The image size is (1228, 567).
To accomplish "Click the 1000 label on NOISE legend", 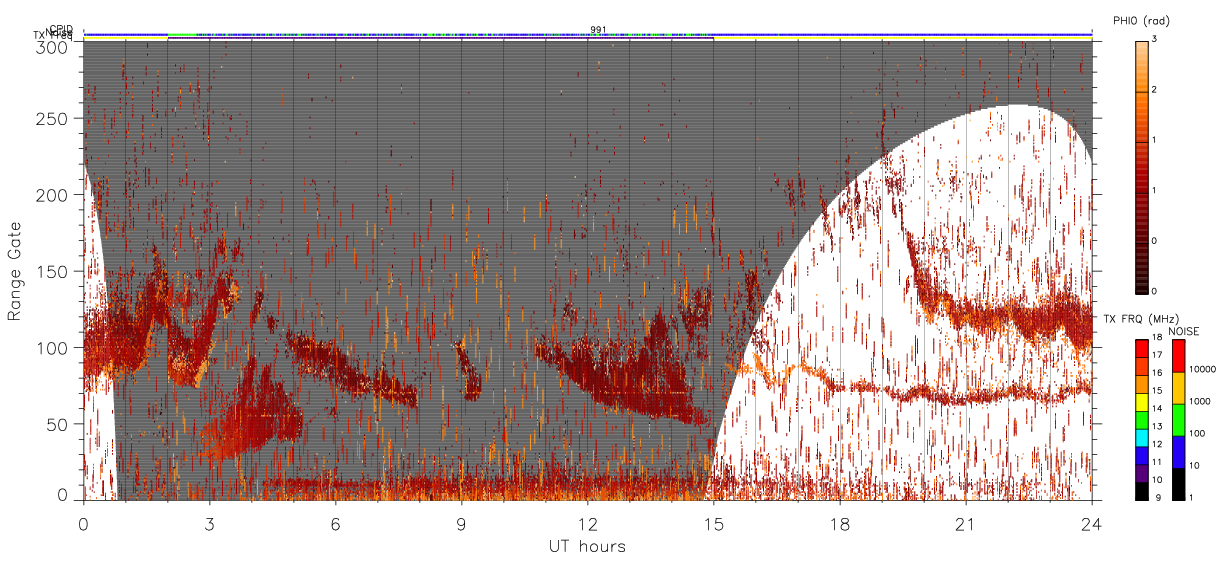I will (x=1200, y=401).
